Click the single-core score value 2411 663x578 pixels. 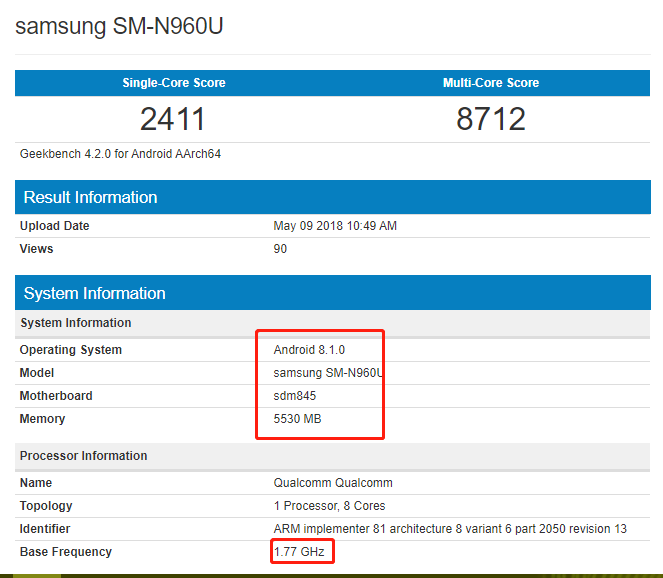tap(173, 119)
